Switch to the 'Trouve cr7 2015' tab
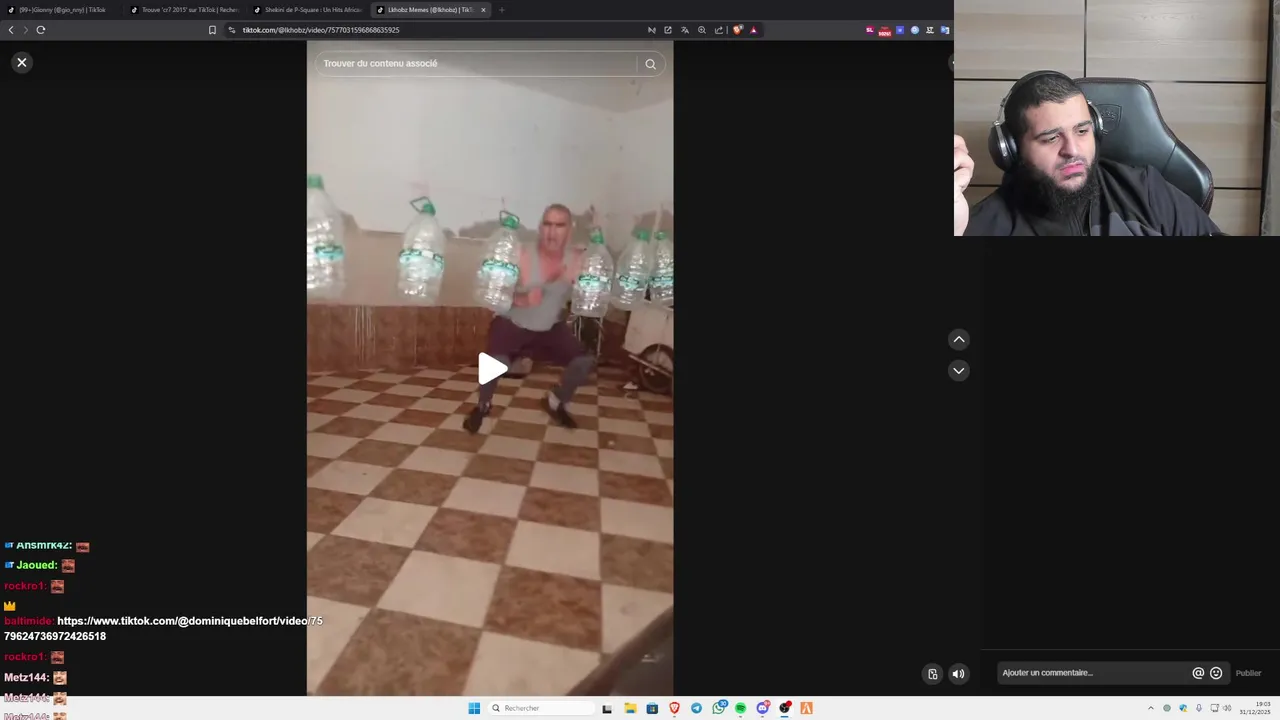1280x720 pixels. [x=185, y=10]
